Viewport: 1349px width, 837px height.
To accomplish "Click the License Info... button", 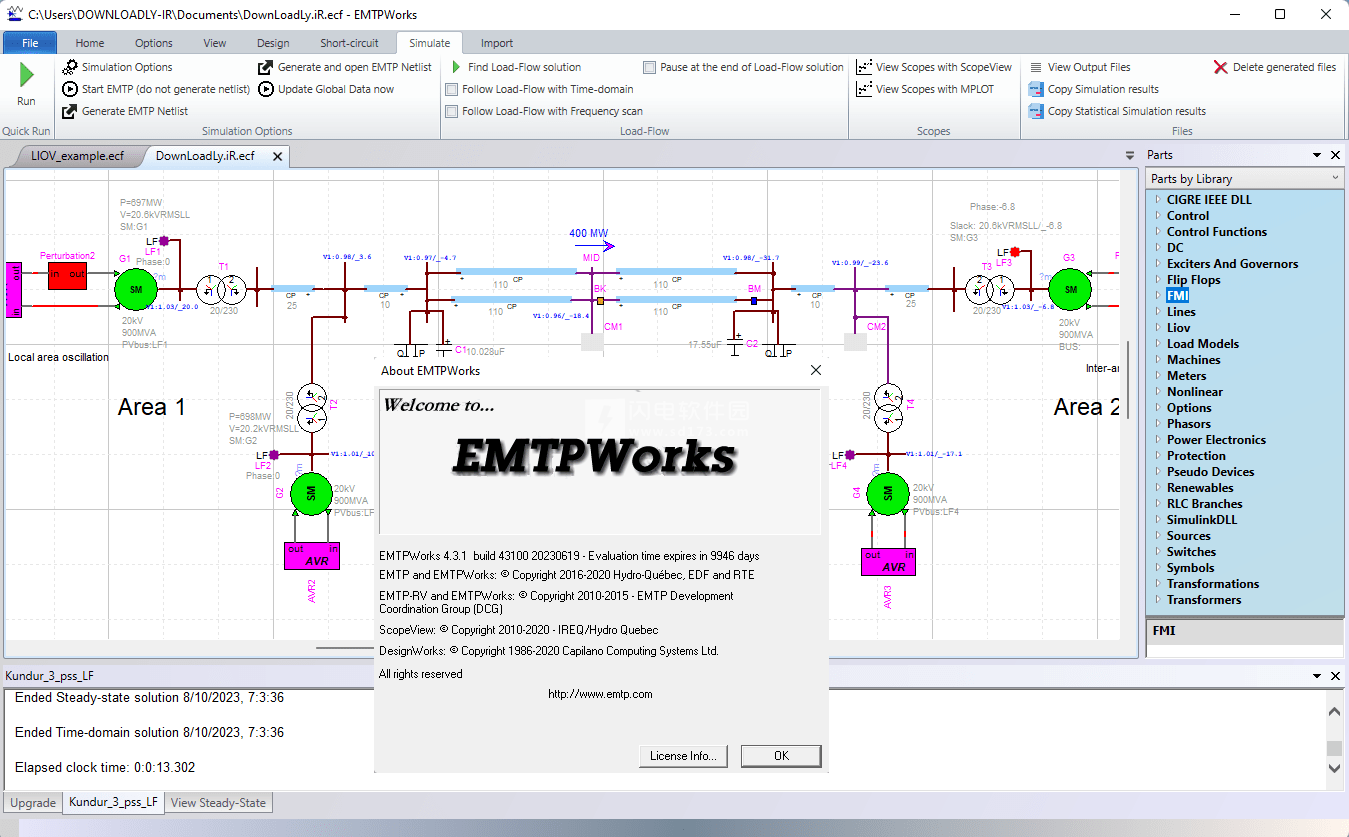I will 683,756.
